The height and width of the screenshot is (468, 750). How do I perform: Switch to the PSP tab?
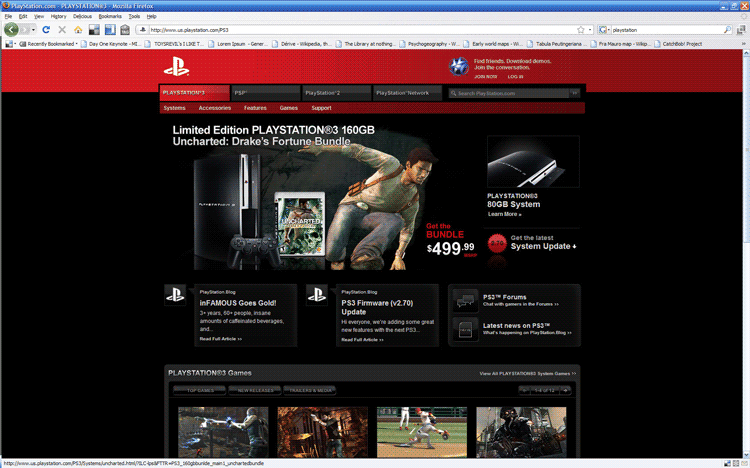(266, 93)
